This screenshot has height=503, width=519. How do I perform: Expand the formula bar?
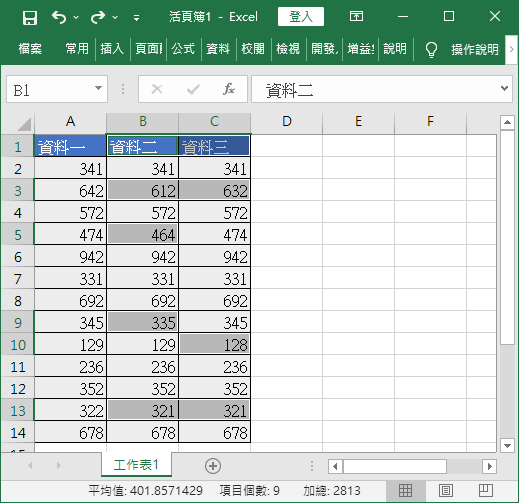pos(504,88)
